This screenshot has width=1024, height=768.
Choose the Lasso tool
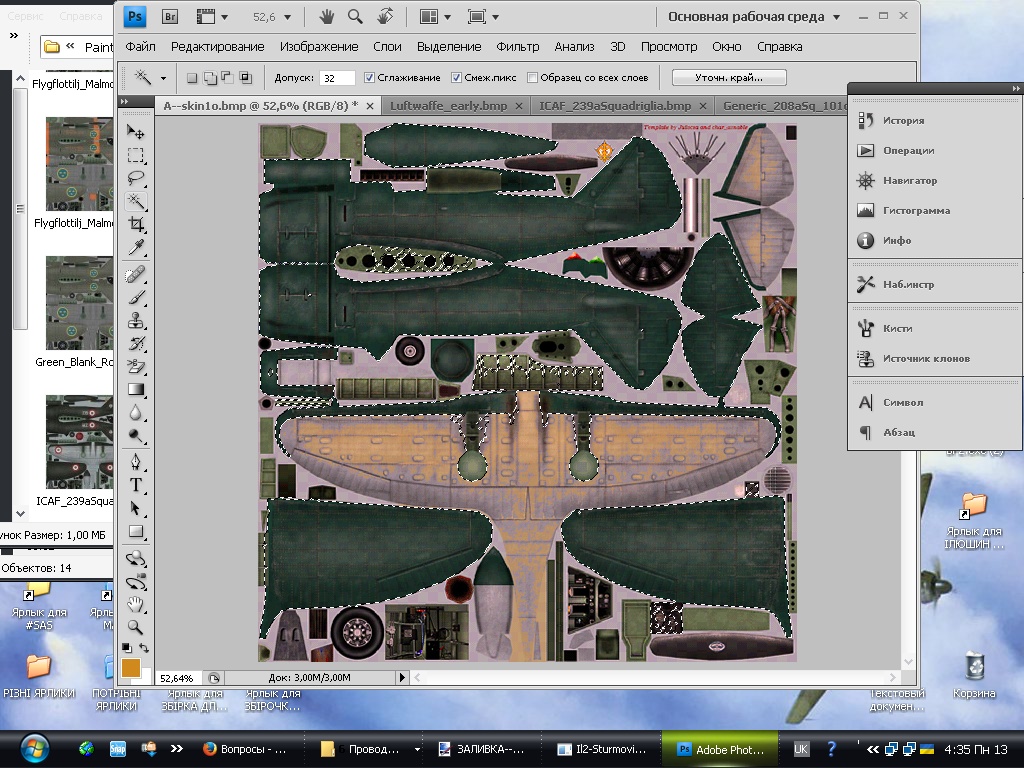point(136,178)
